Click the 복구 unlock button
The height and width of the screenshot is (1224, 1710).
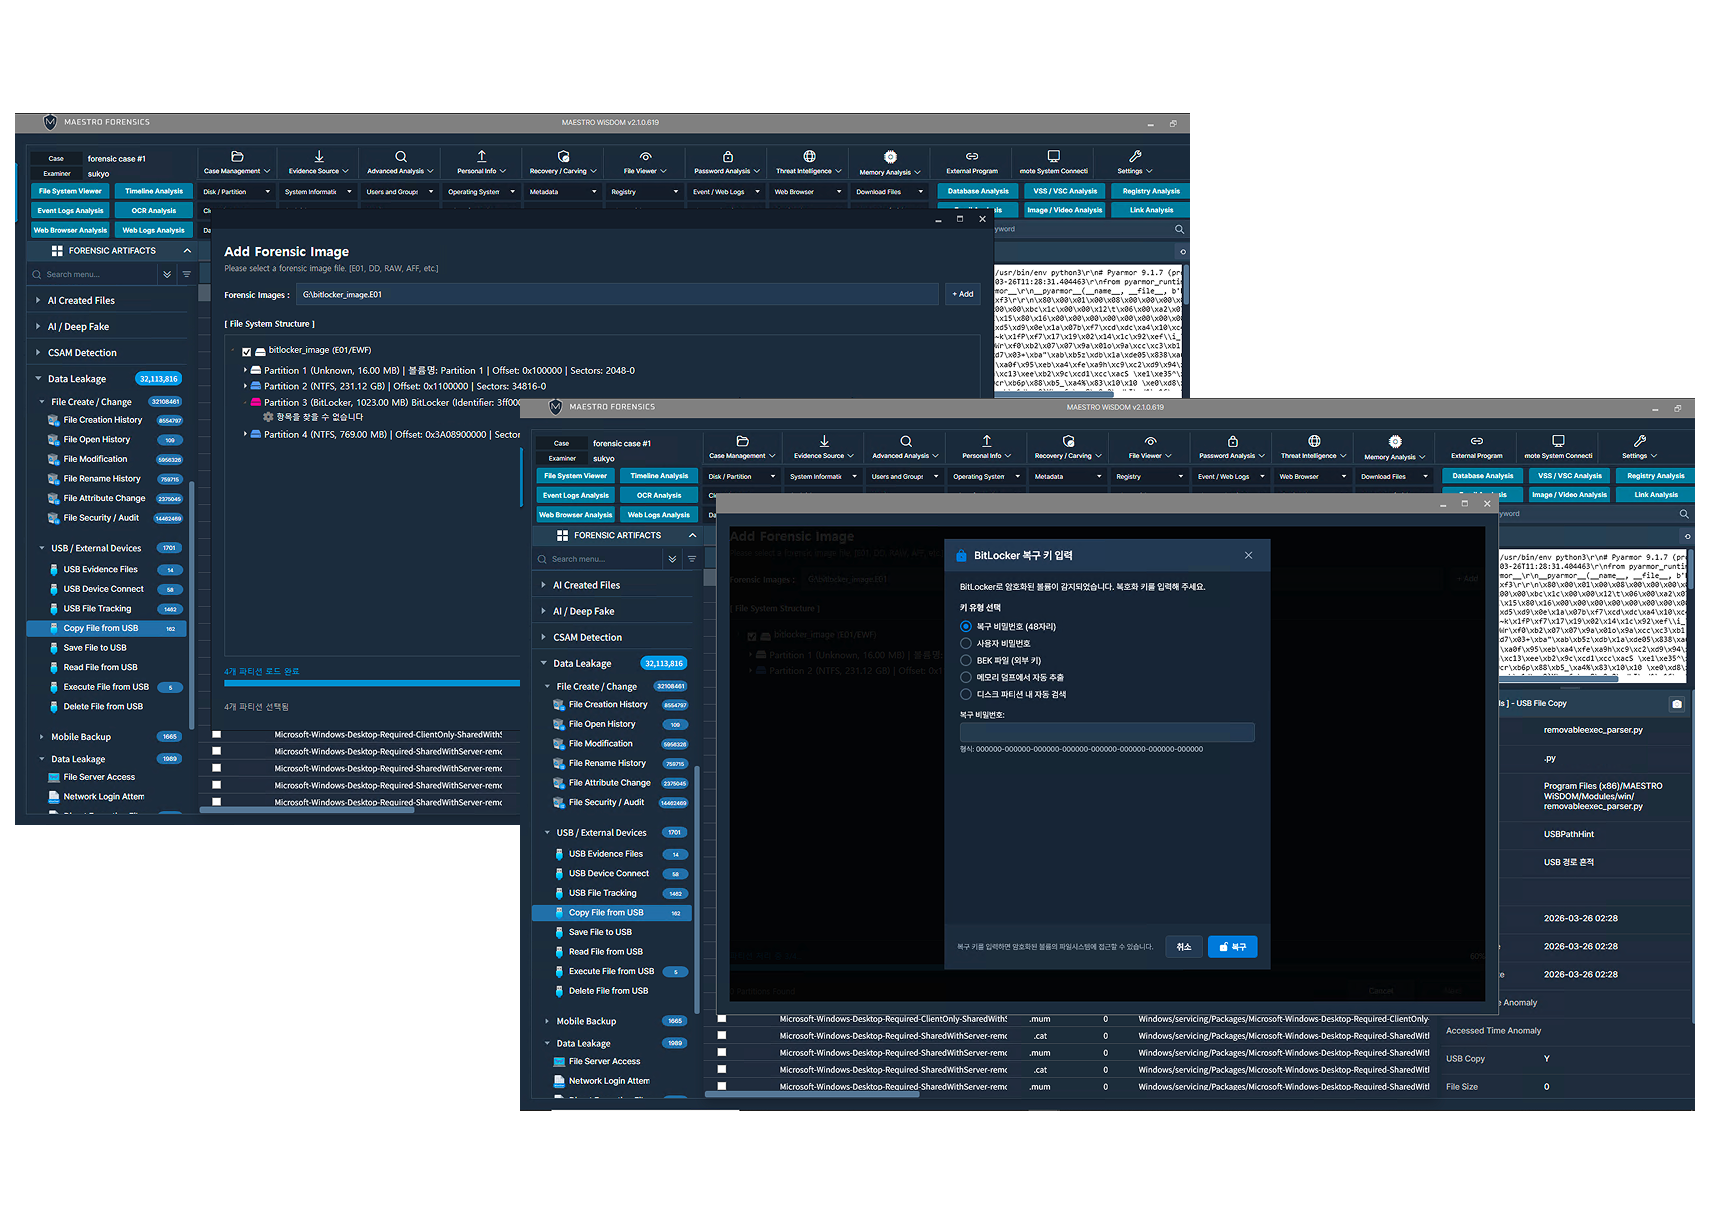1232,947
